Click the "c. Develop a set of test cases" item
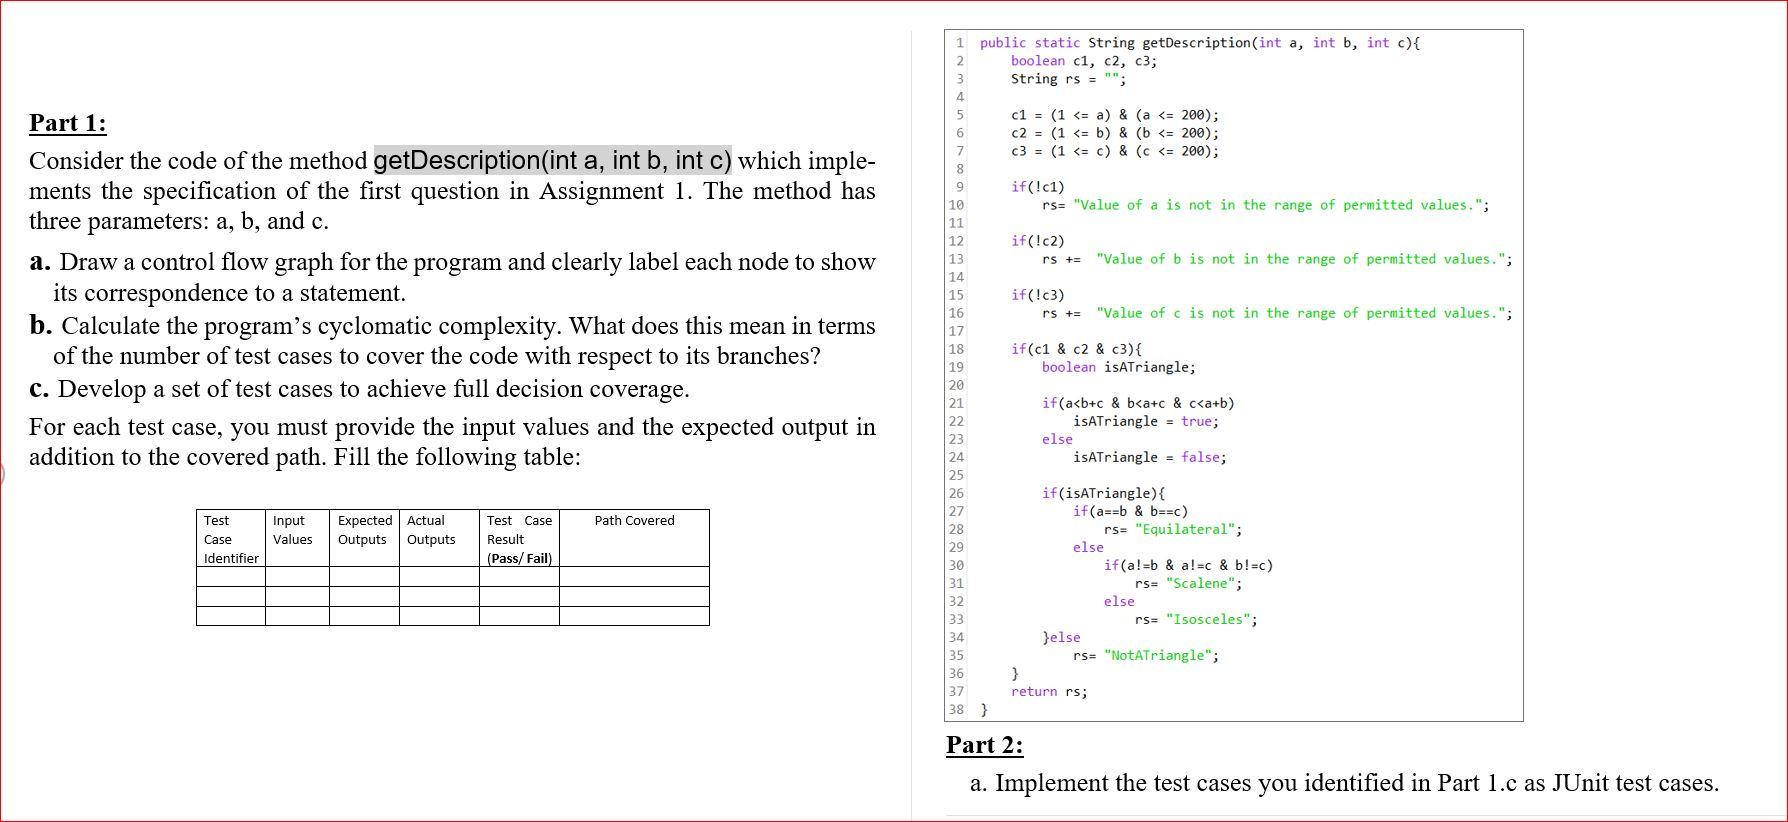1788x822 pixels. 359,389
